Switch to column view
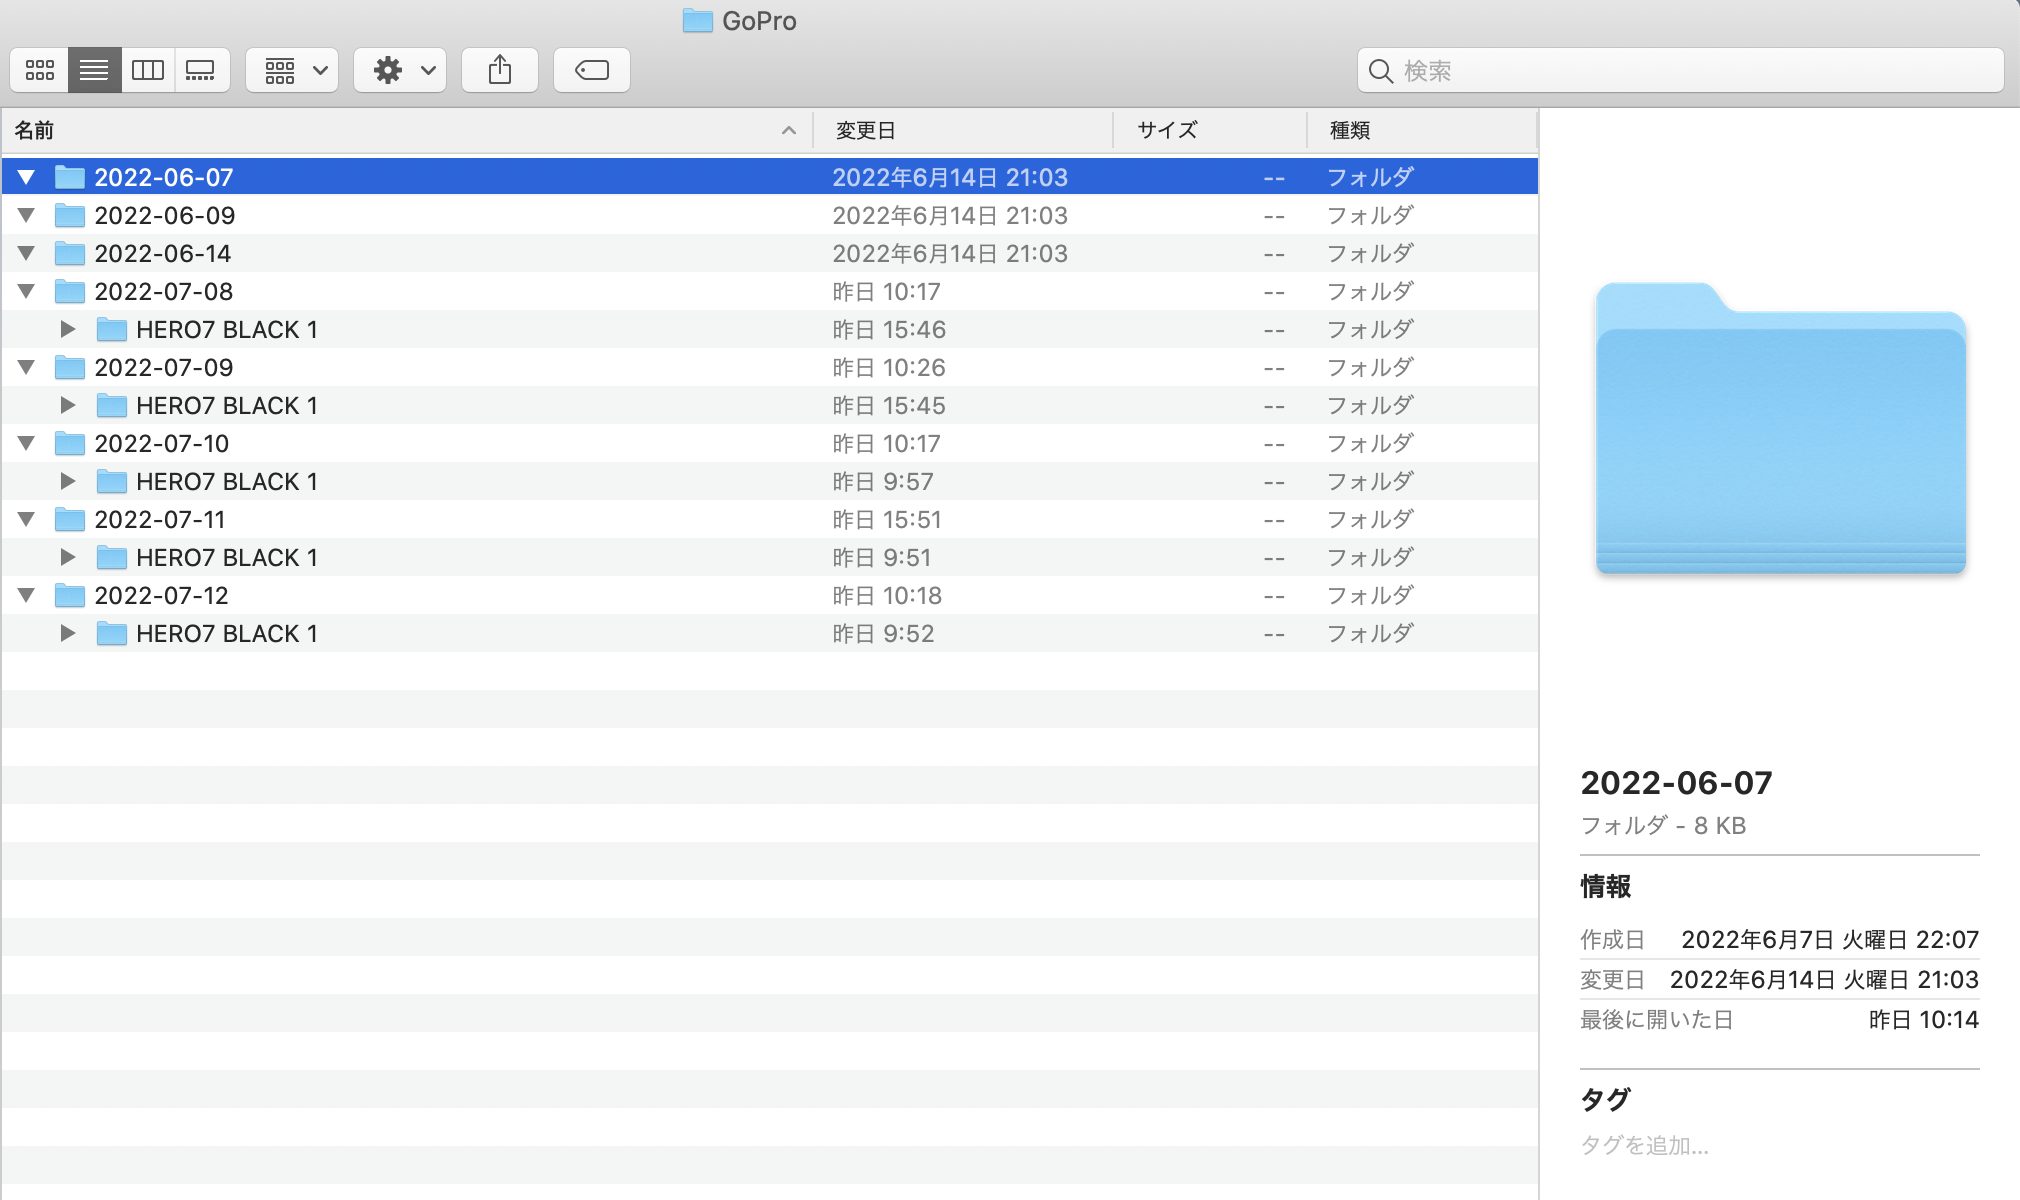The image size is (2020, 1200). [x=148, y=70]
